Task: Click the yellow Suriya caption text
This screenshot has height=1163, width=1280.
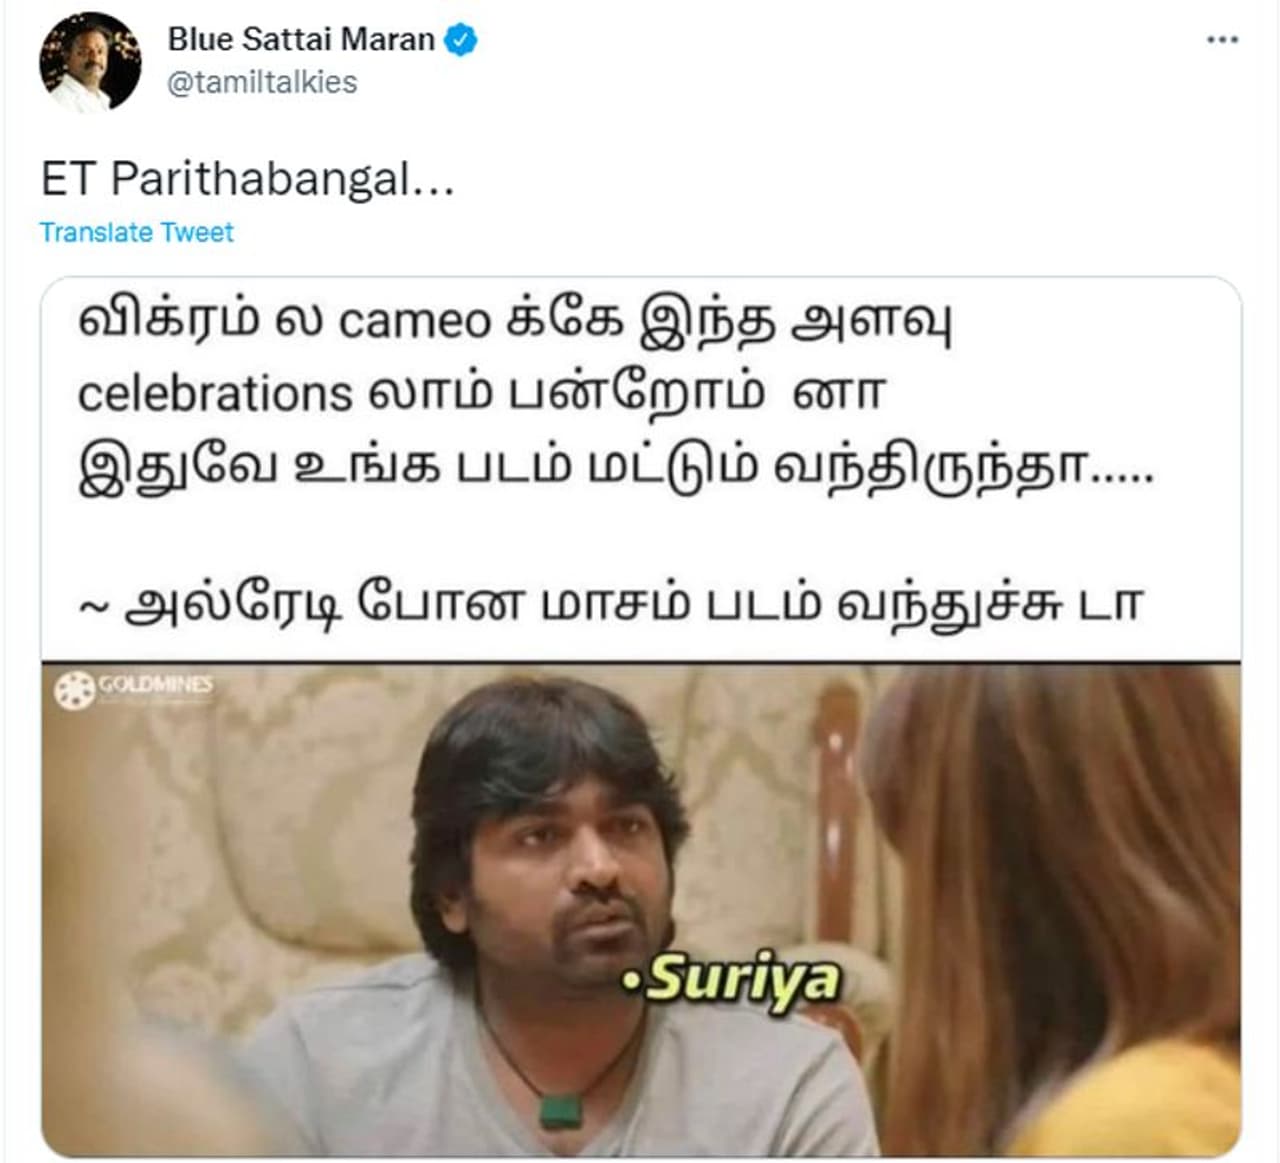Action: click(x=742, y=980)
